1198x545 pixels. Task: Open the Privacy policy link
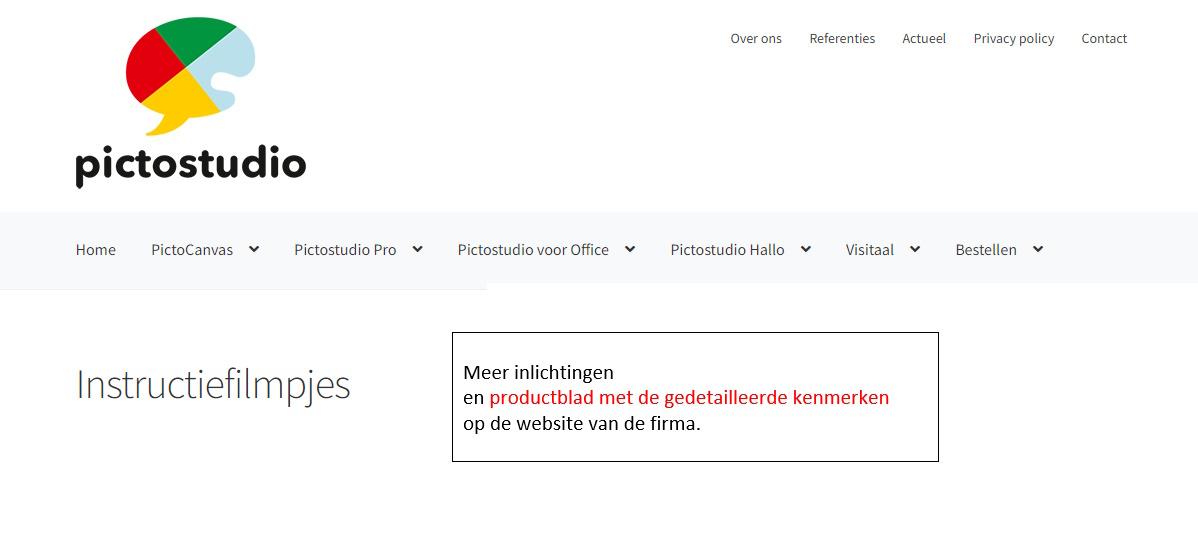coord(1013,39)
